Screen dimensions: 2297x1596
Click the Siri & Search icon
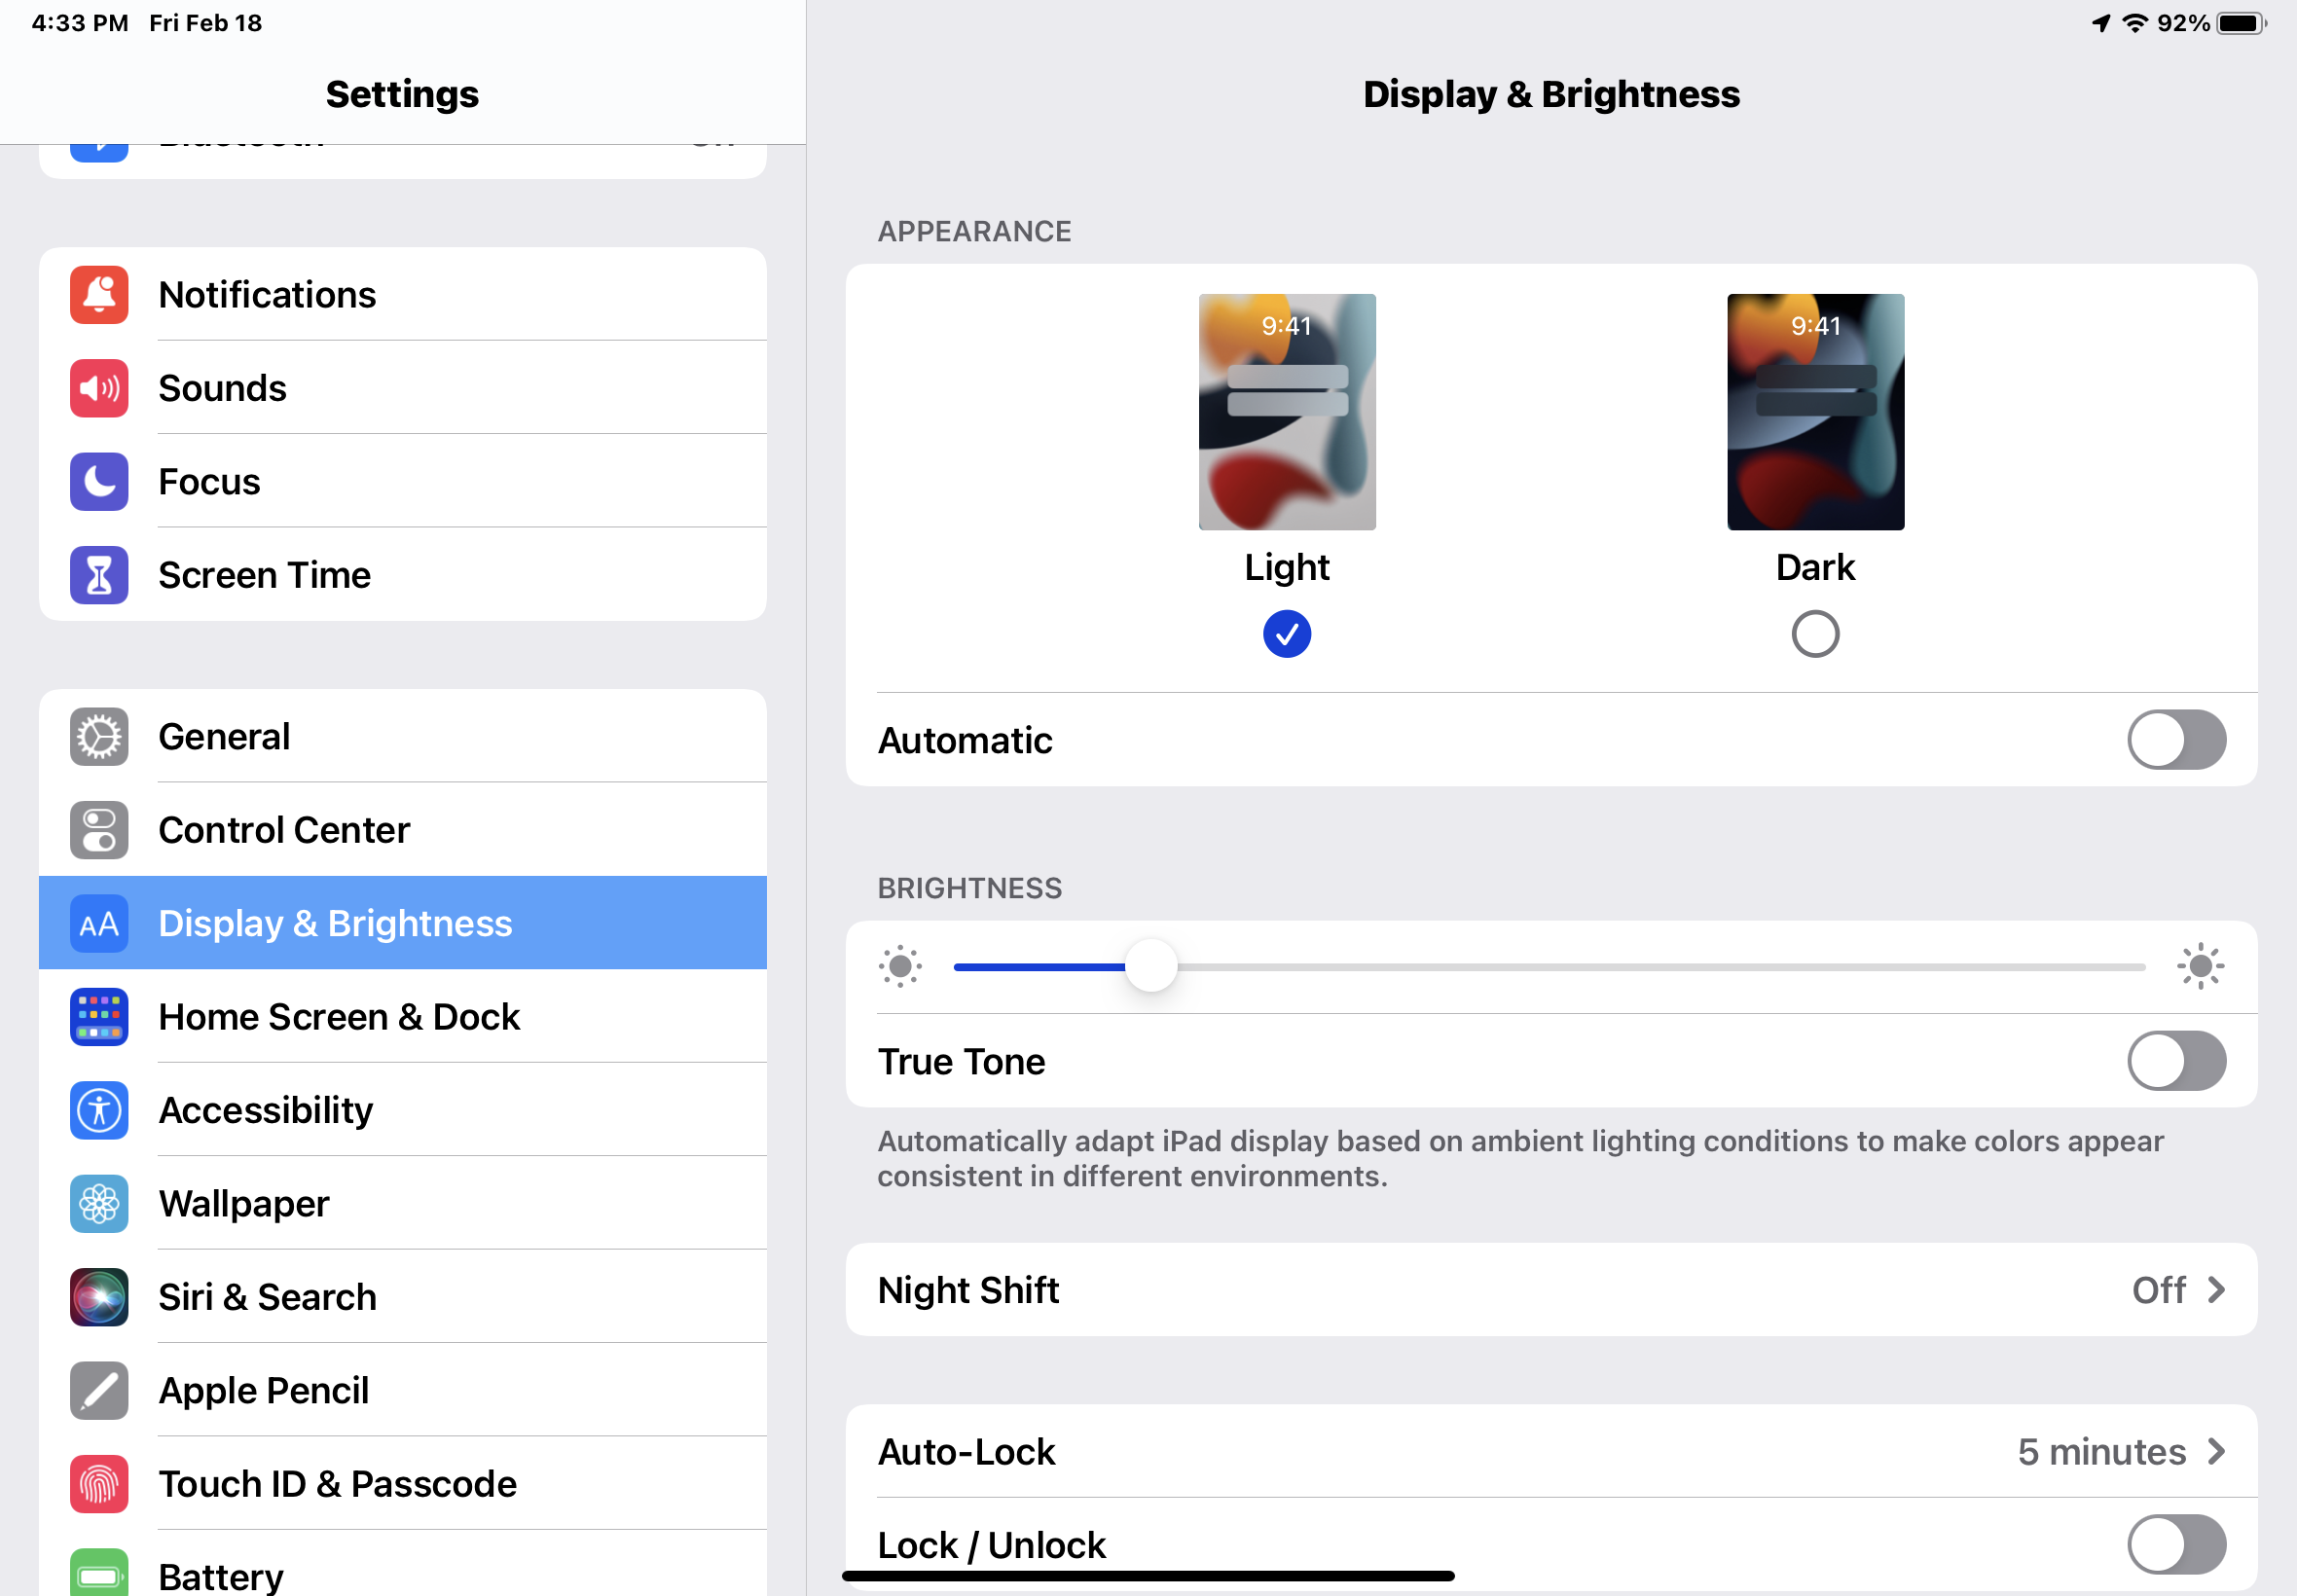coord(99,1297)
